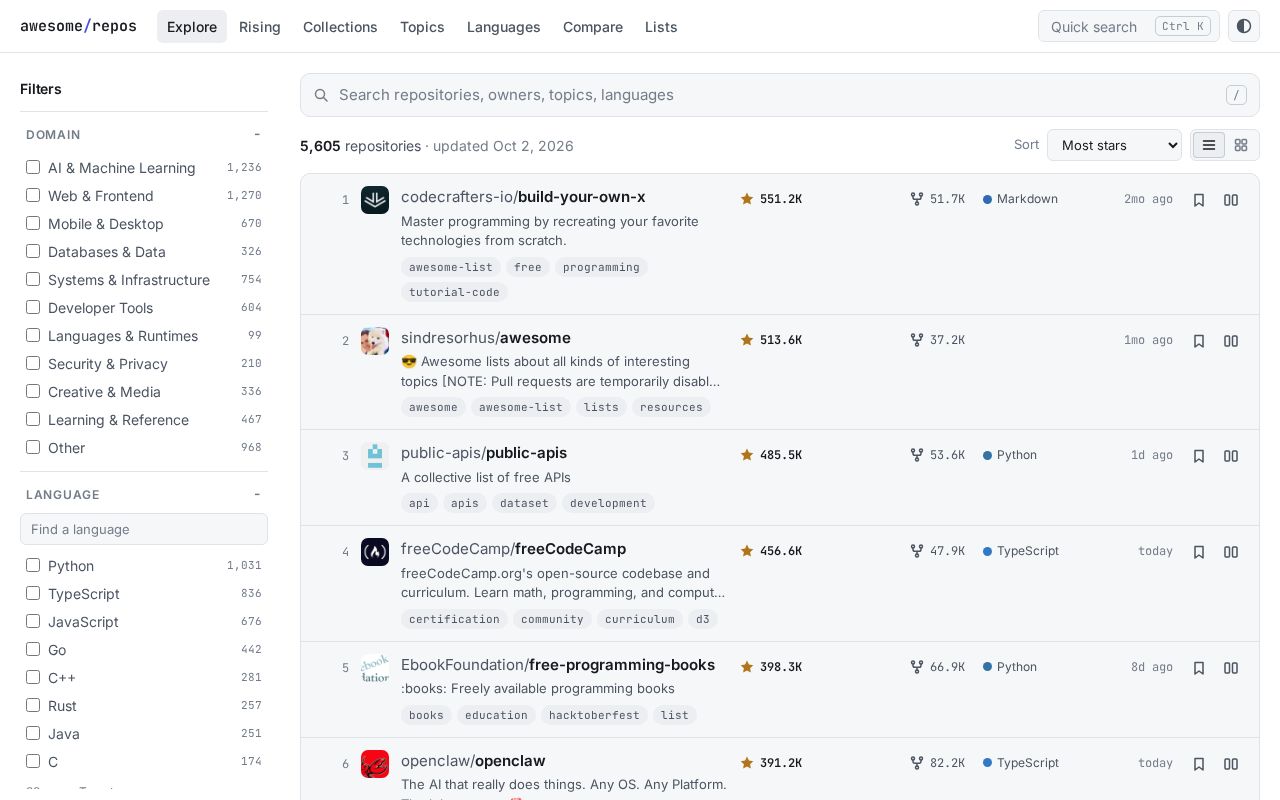Add public-apis to compare
The image size is (1280, 800).
click(1231, 456)
